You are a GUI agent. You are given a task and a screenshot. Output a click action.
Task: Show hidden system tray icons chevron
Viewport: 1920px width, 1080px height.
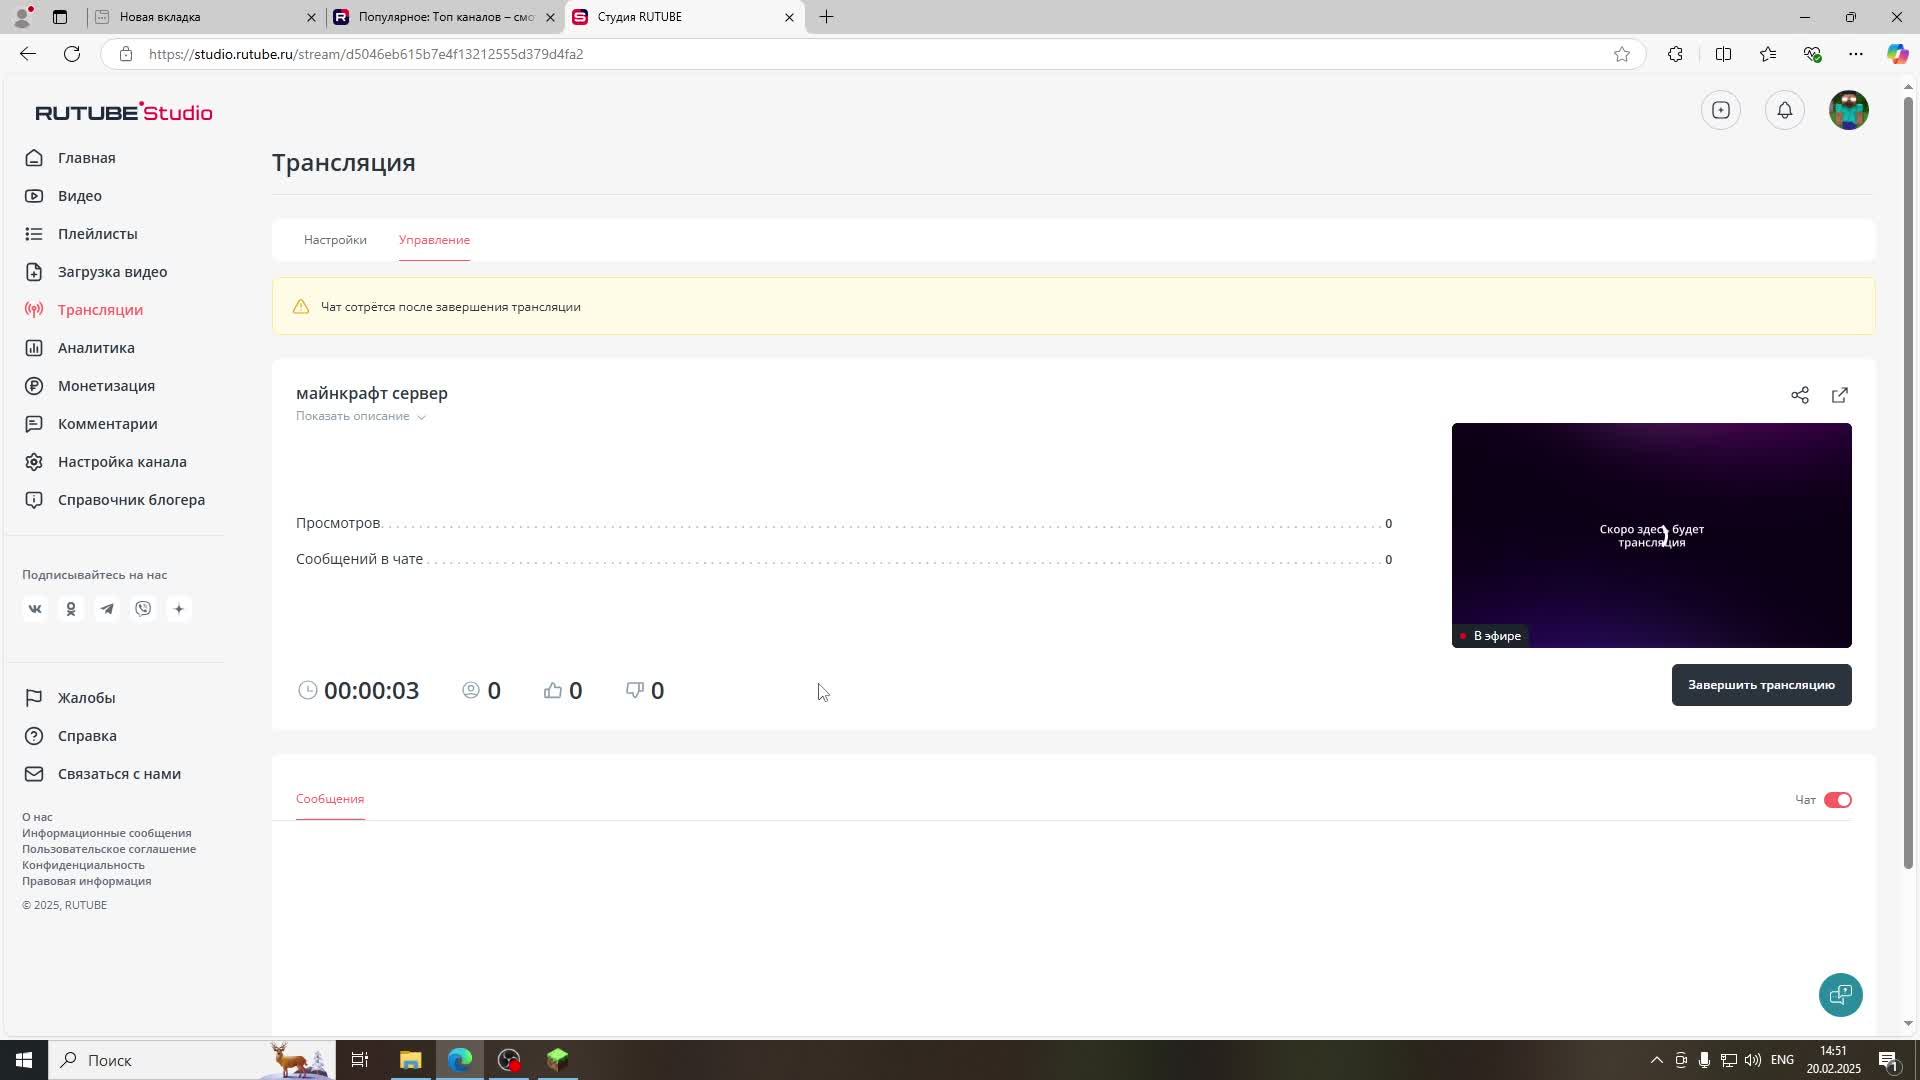(x=1656, y=1060)
